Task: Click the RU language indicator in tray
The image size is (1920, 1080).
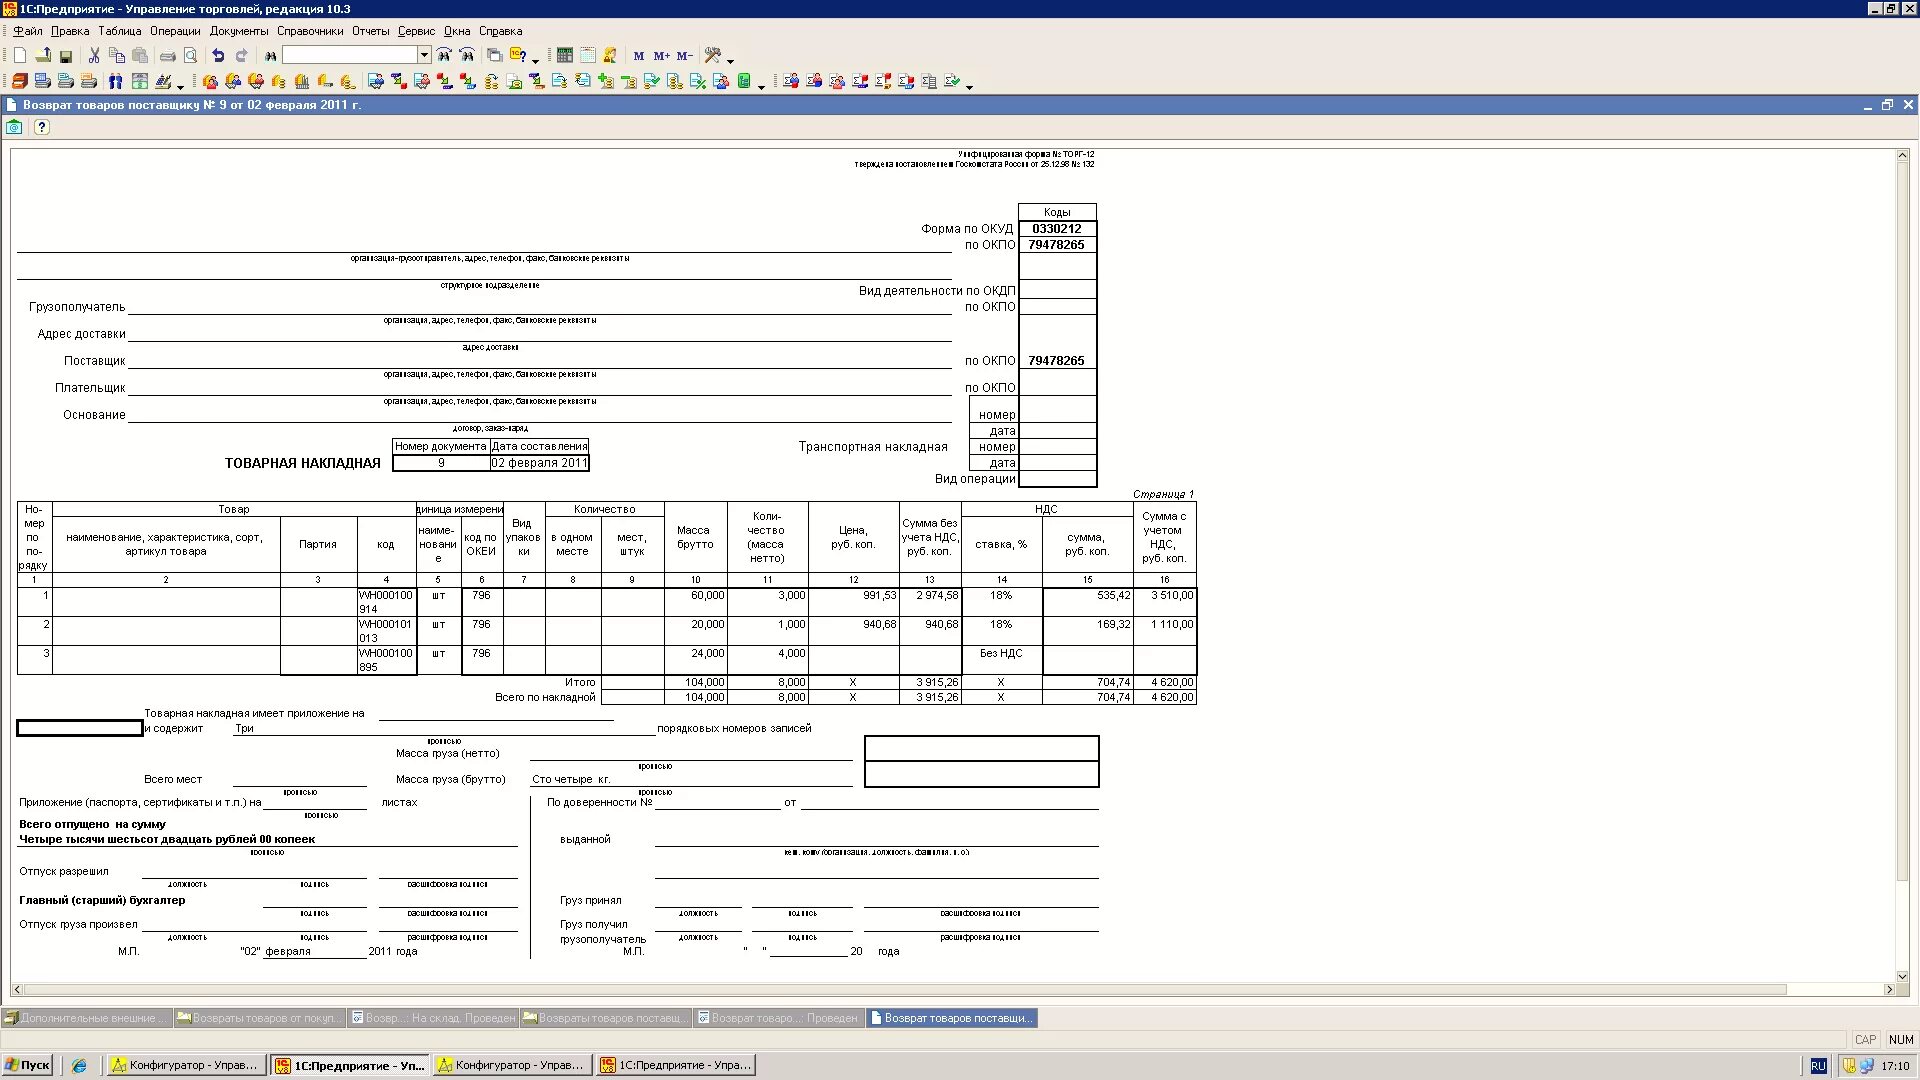Action: [1818, 1066]
